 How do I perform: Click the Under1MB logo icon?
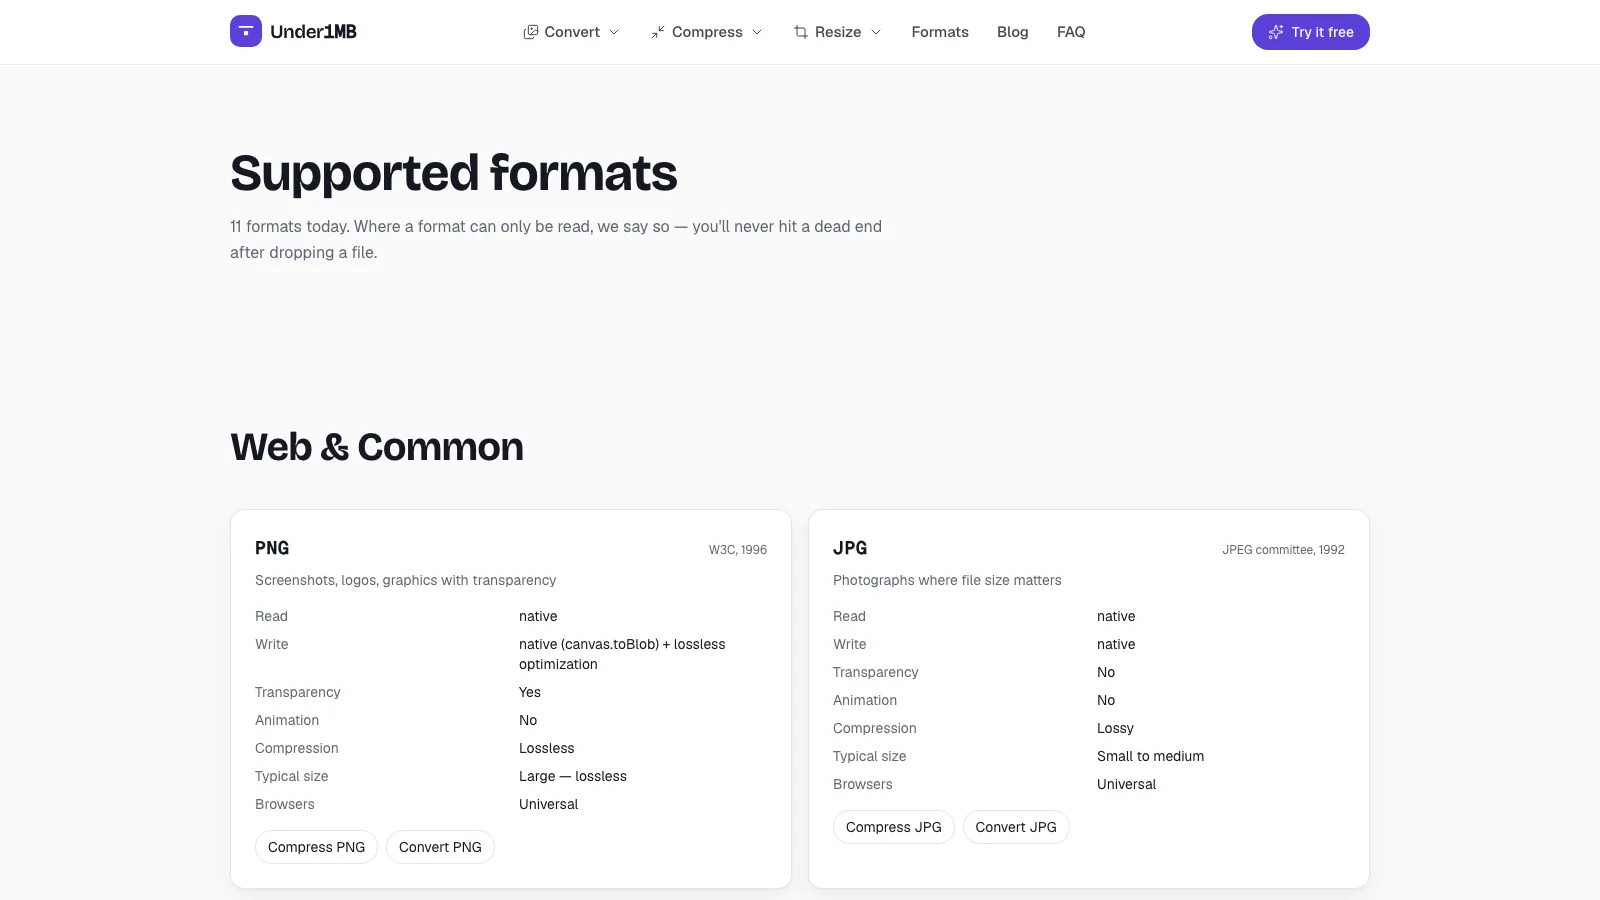pyautogui.click(x=246, y=31)
